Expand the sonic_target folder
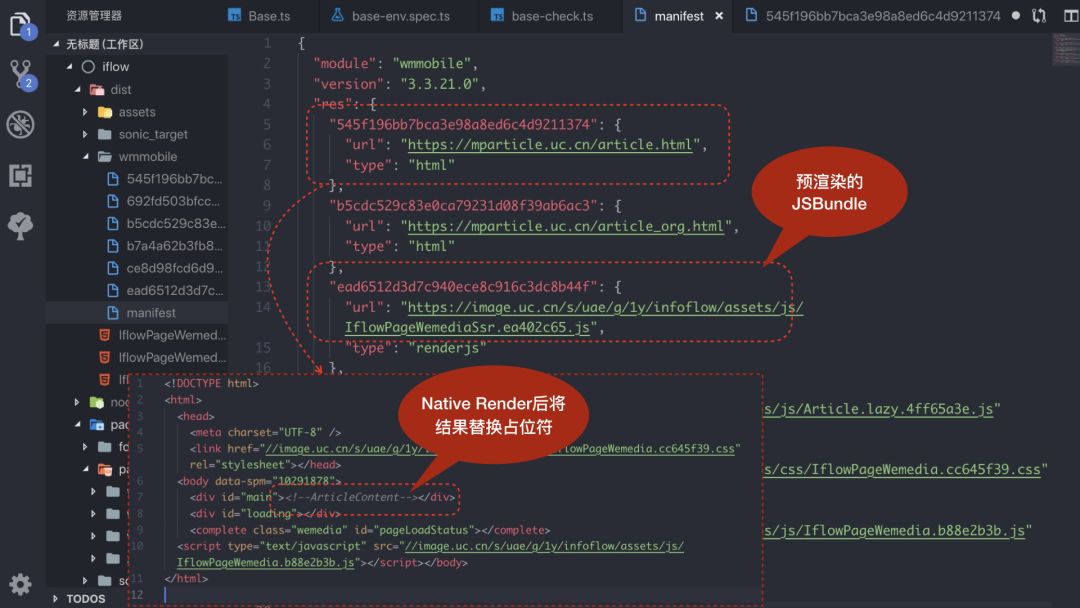 [x=85, y=134]
